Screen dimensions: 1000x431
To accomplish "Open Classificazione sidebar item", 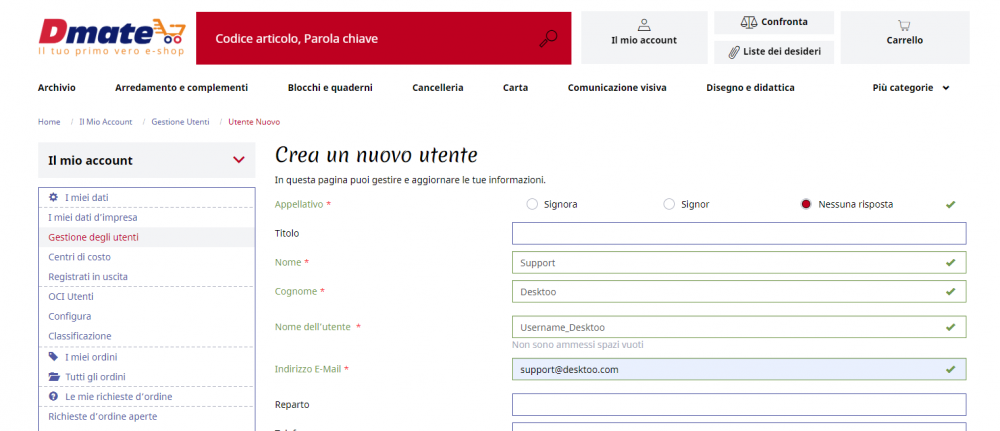I will tap(80, 336).
